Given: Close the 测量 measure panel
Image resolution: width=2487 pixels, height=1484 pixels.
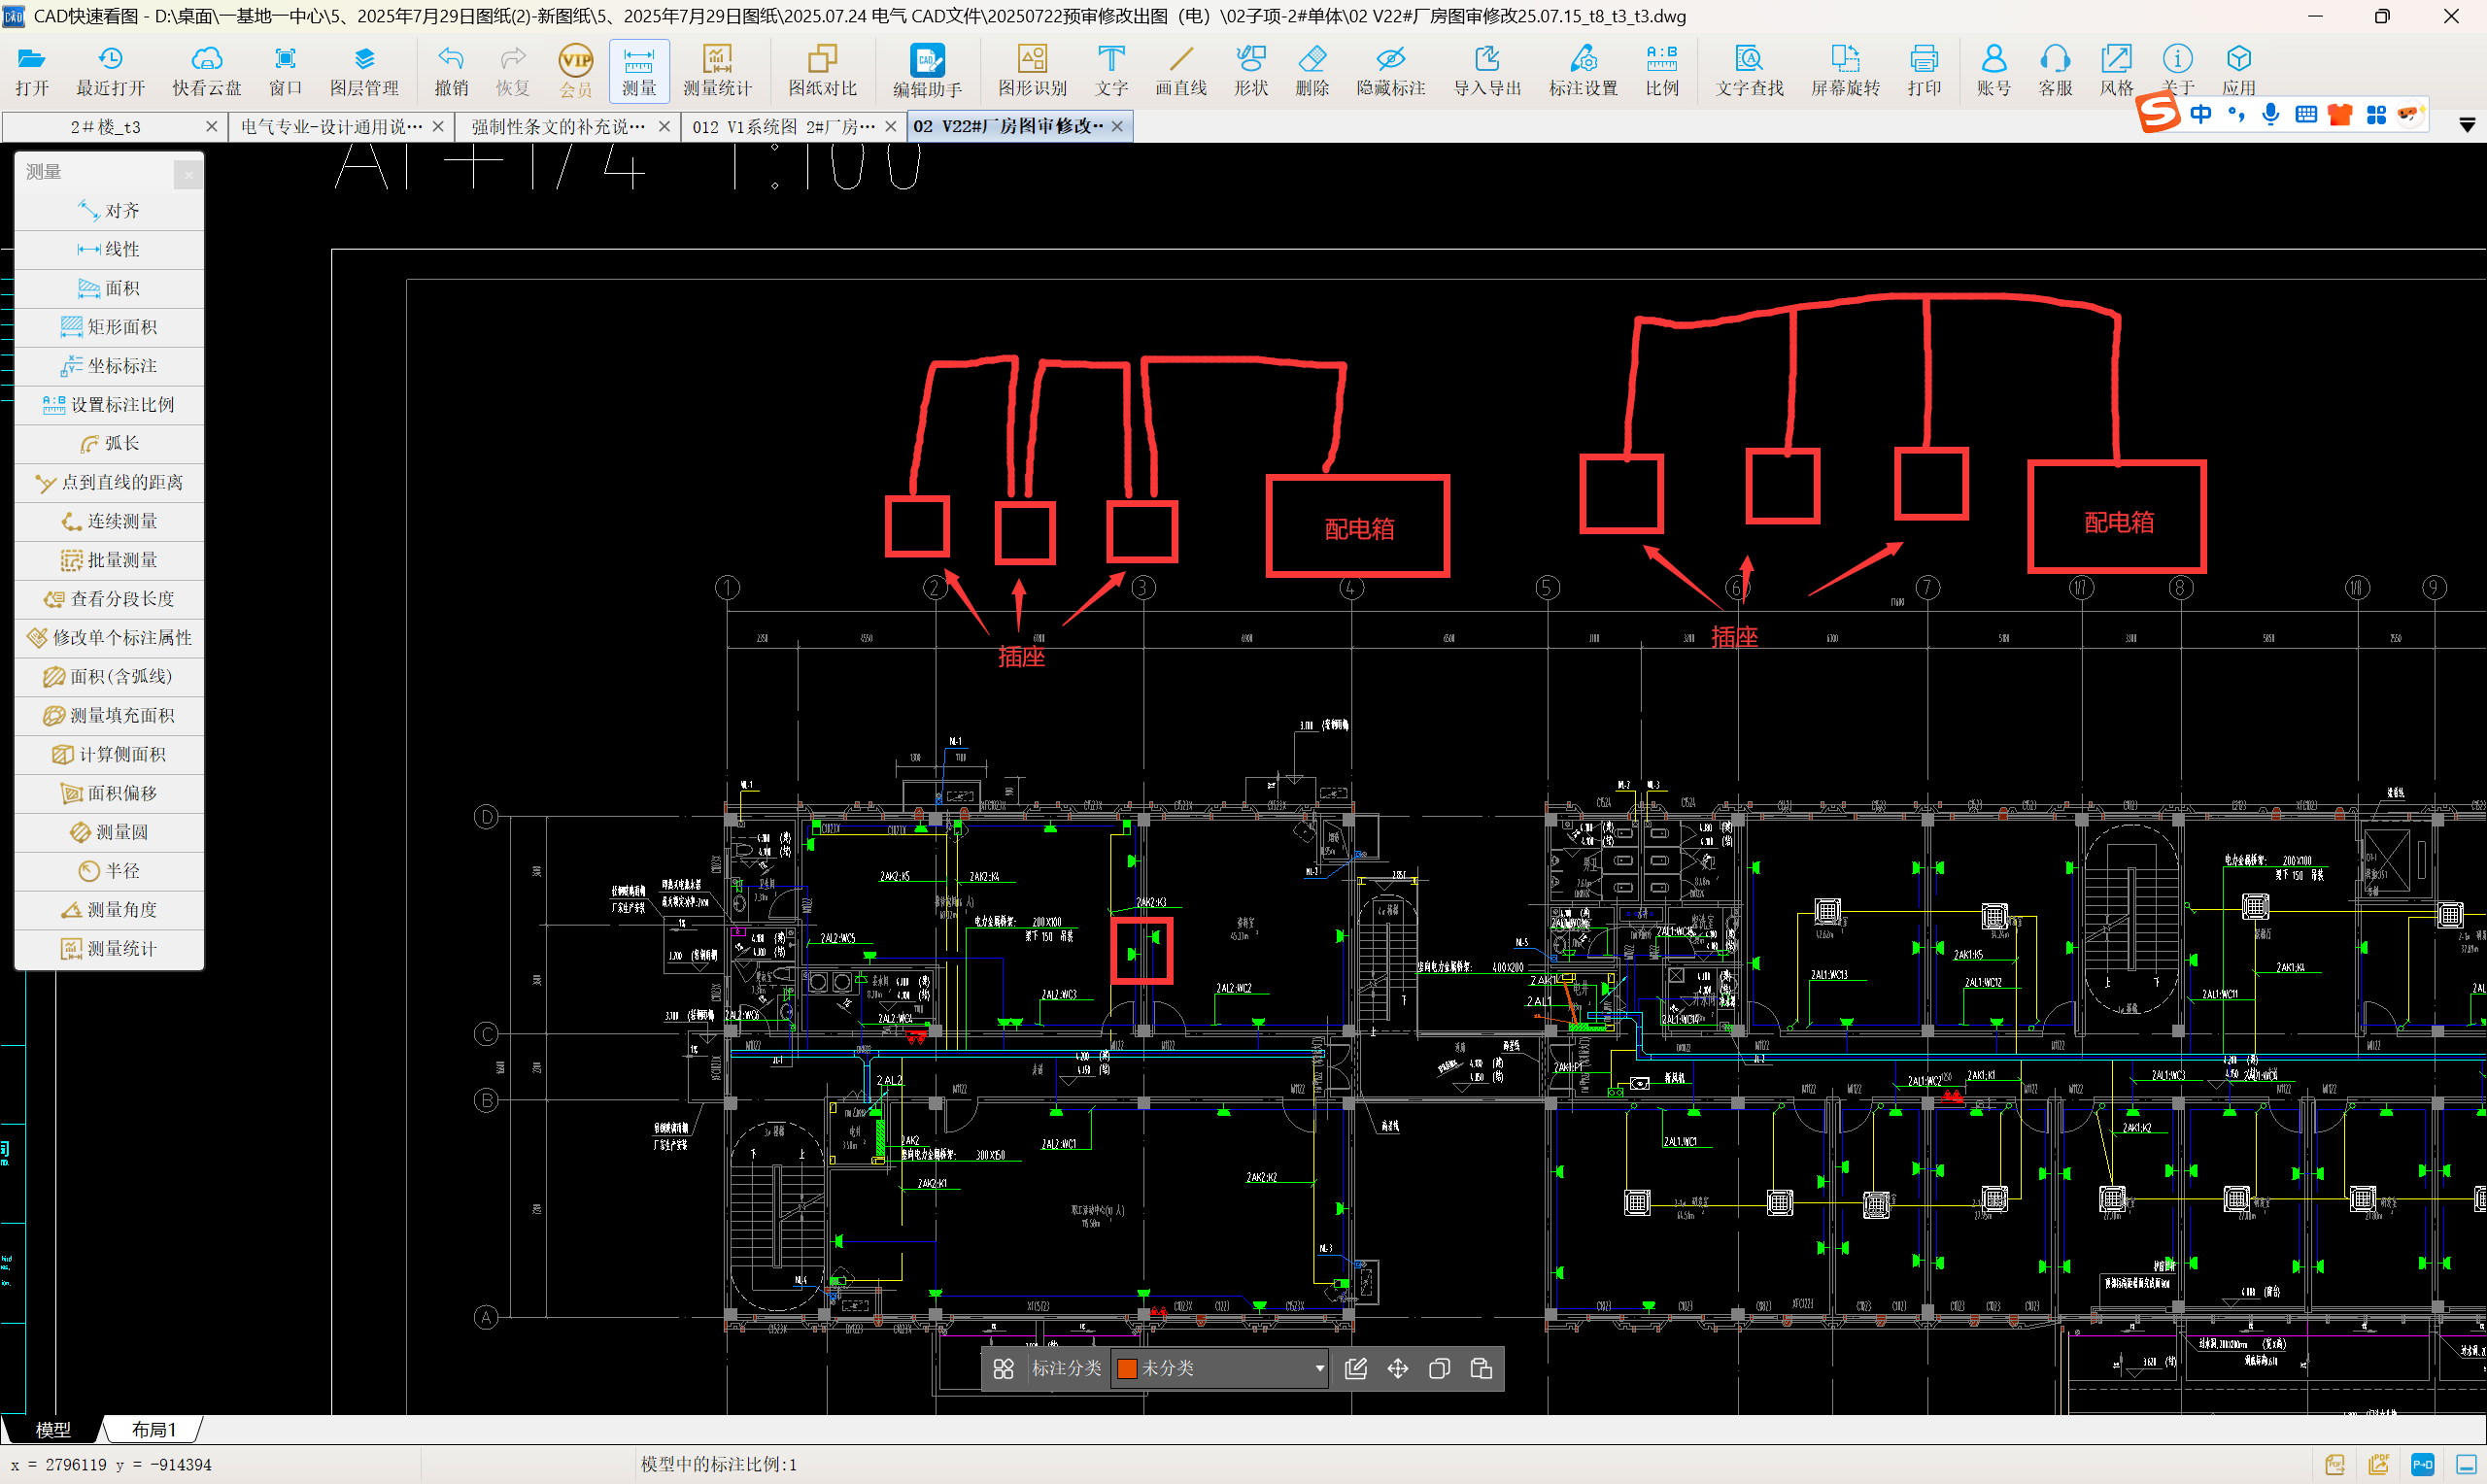Looking at the screenshot, I should [188, 174].
